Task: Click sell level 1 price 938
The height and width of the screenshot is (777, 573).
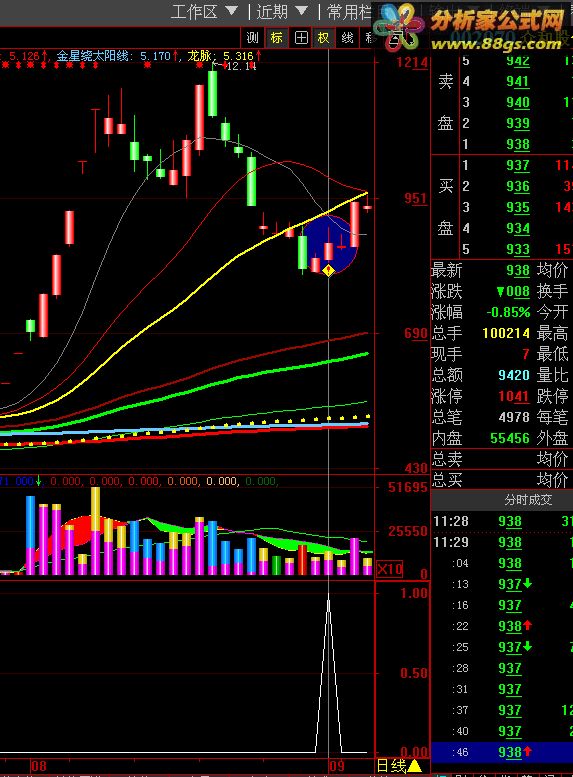Action: point(517,144)
